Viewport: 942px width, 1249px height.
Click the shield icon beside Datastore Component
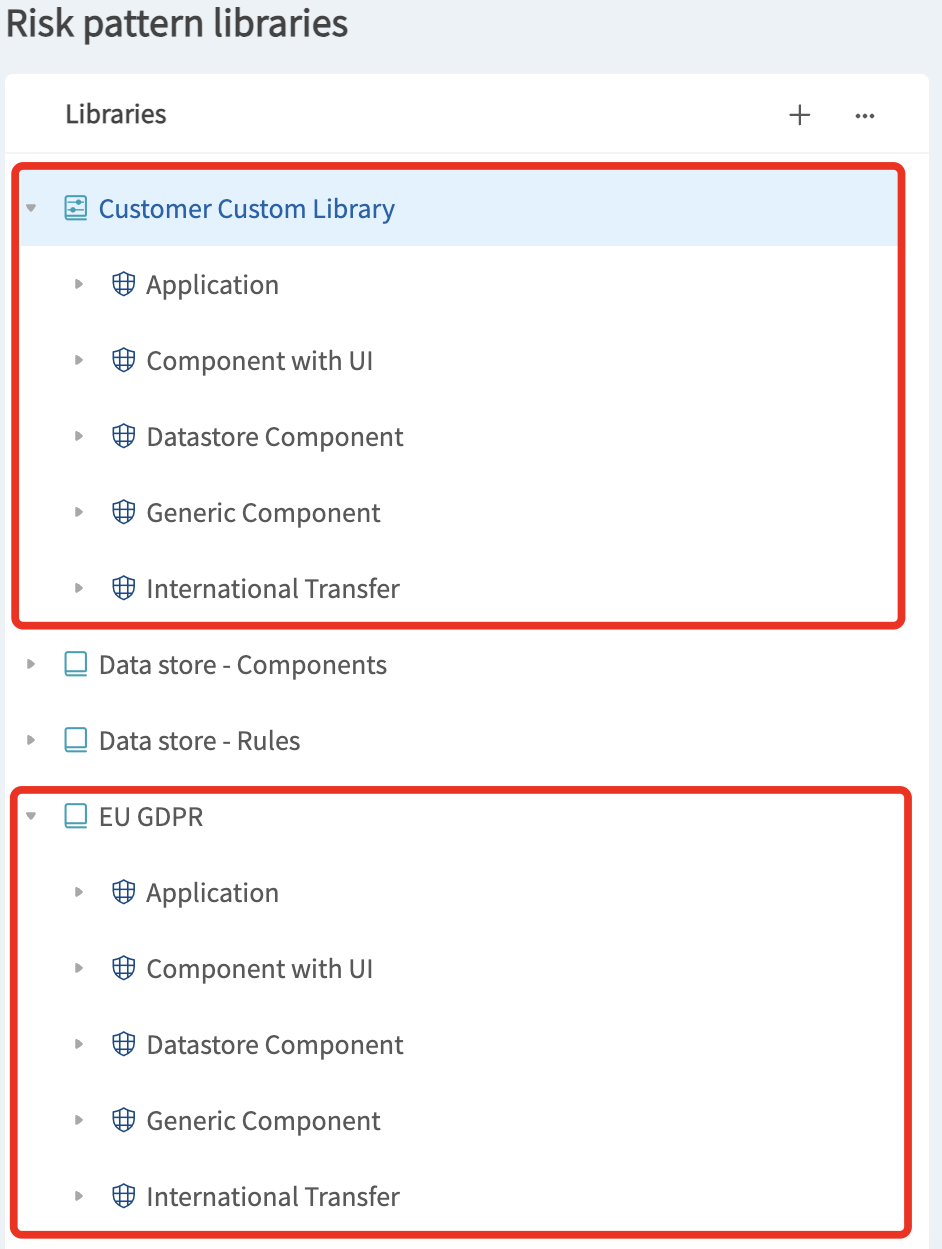point(122,436)
